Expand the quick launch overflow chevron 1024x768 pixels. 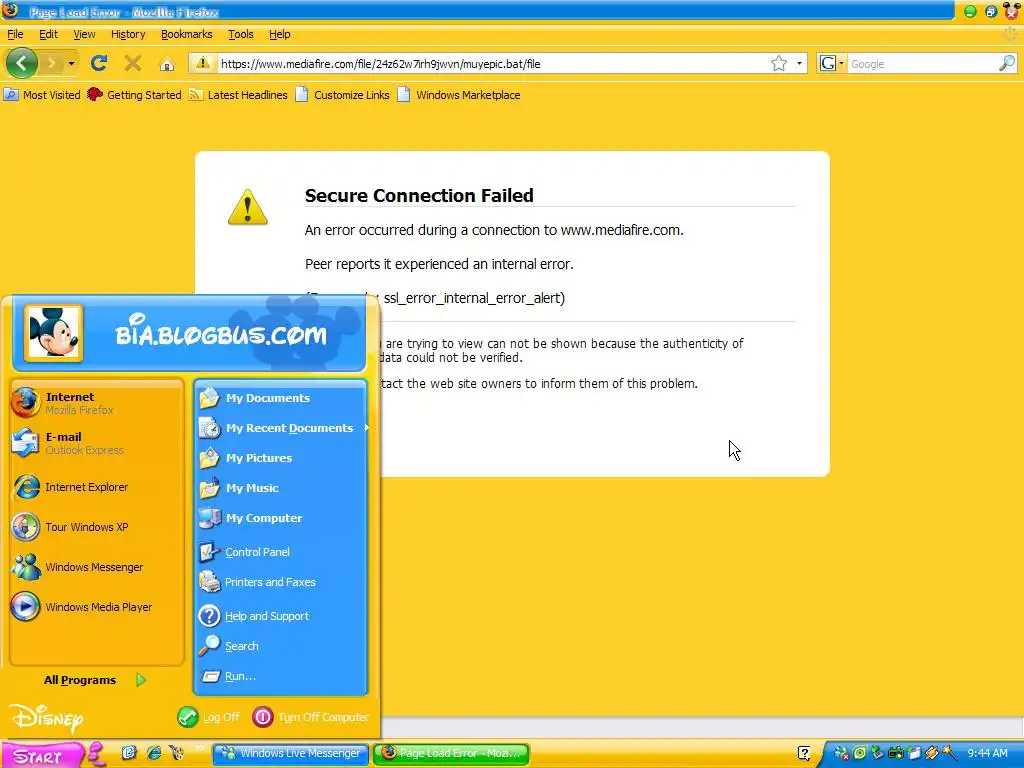click(x=199, y=748)
